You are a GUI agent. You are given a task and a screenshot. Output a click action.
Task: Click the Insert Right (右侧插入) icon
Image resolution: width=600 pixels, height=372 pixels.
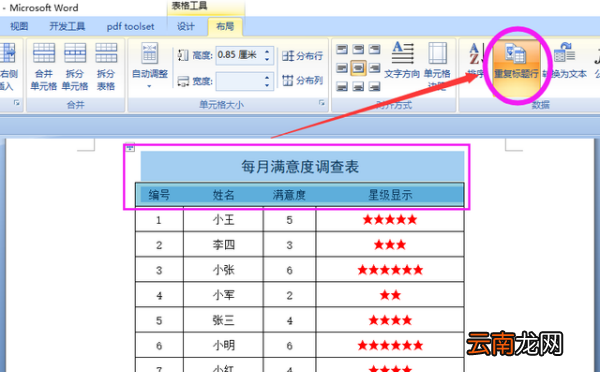tap(8, 53)
